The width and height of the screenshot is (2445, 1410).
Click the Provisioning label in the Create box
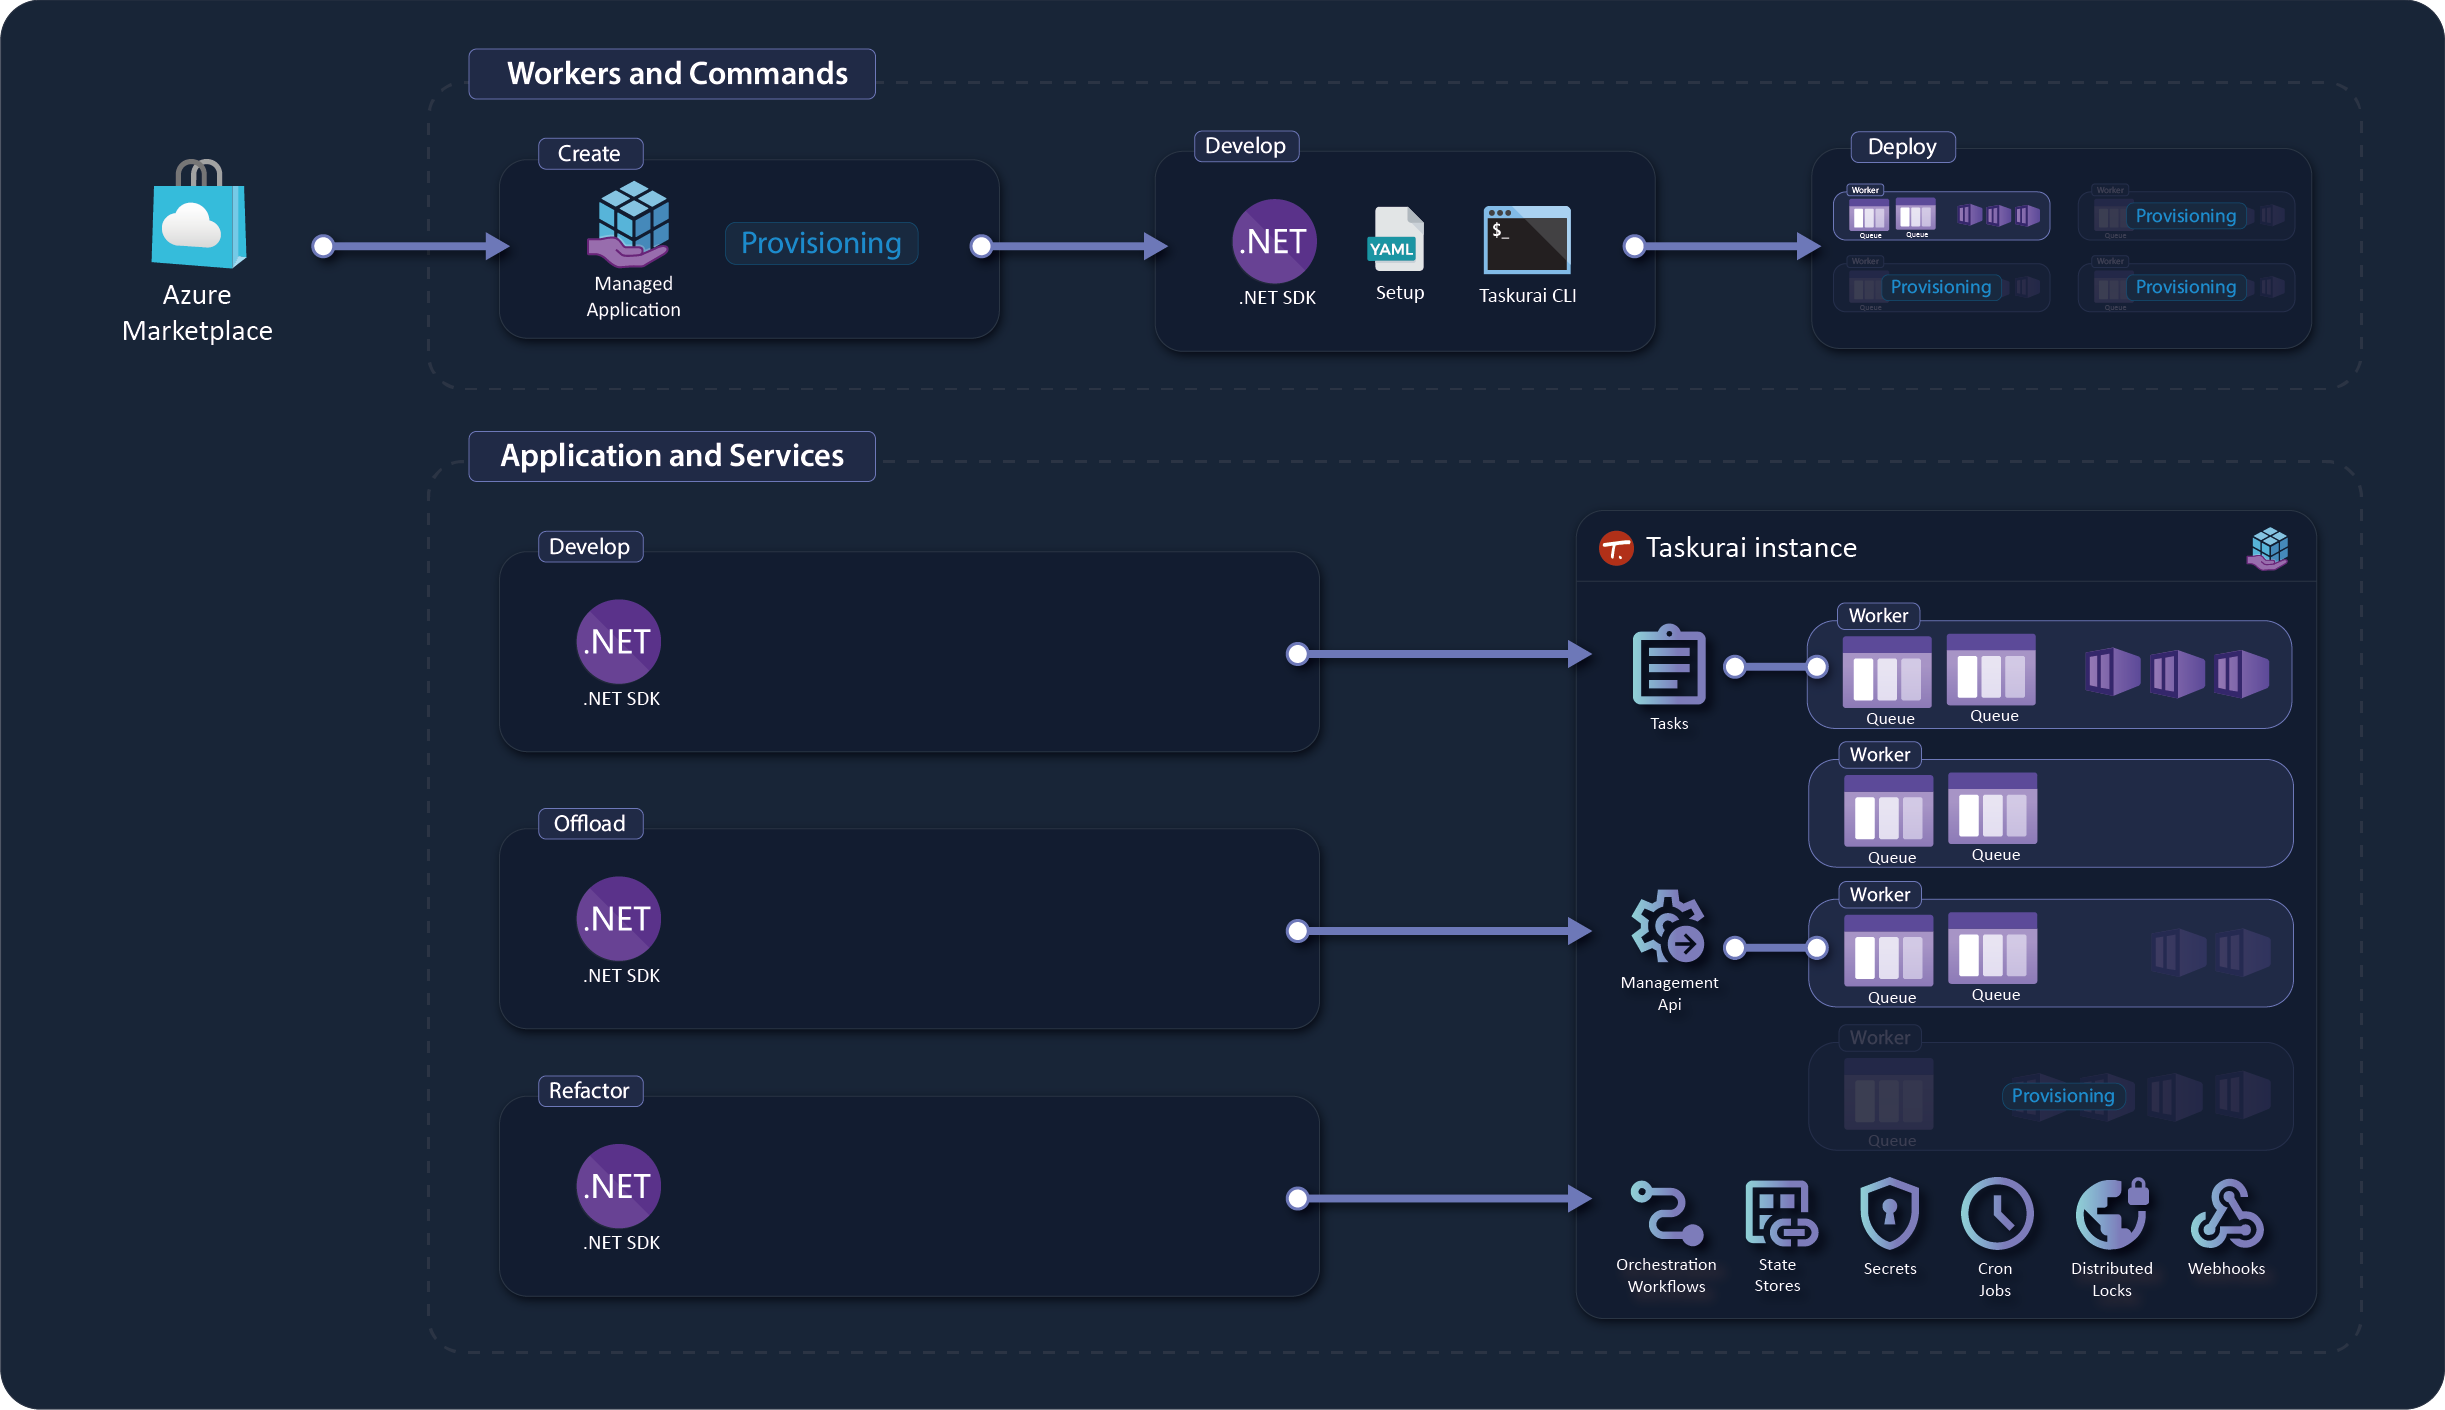821,243
